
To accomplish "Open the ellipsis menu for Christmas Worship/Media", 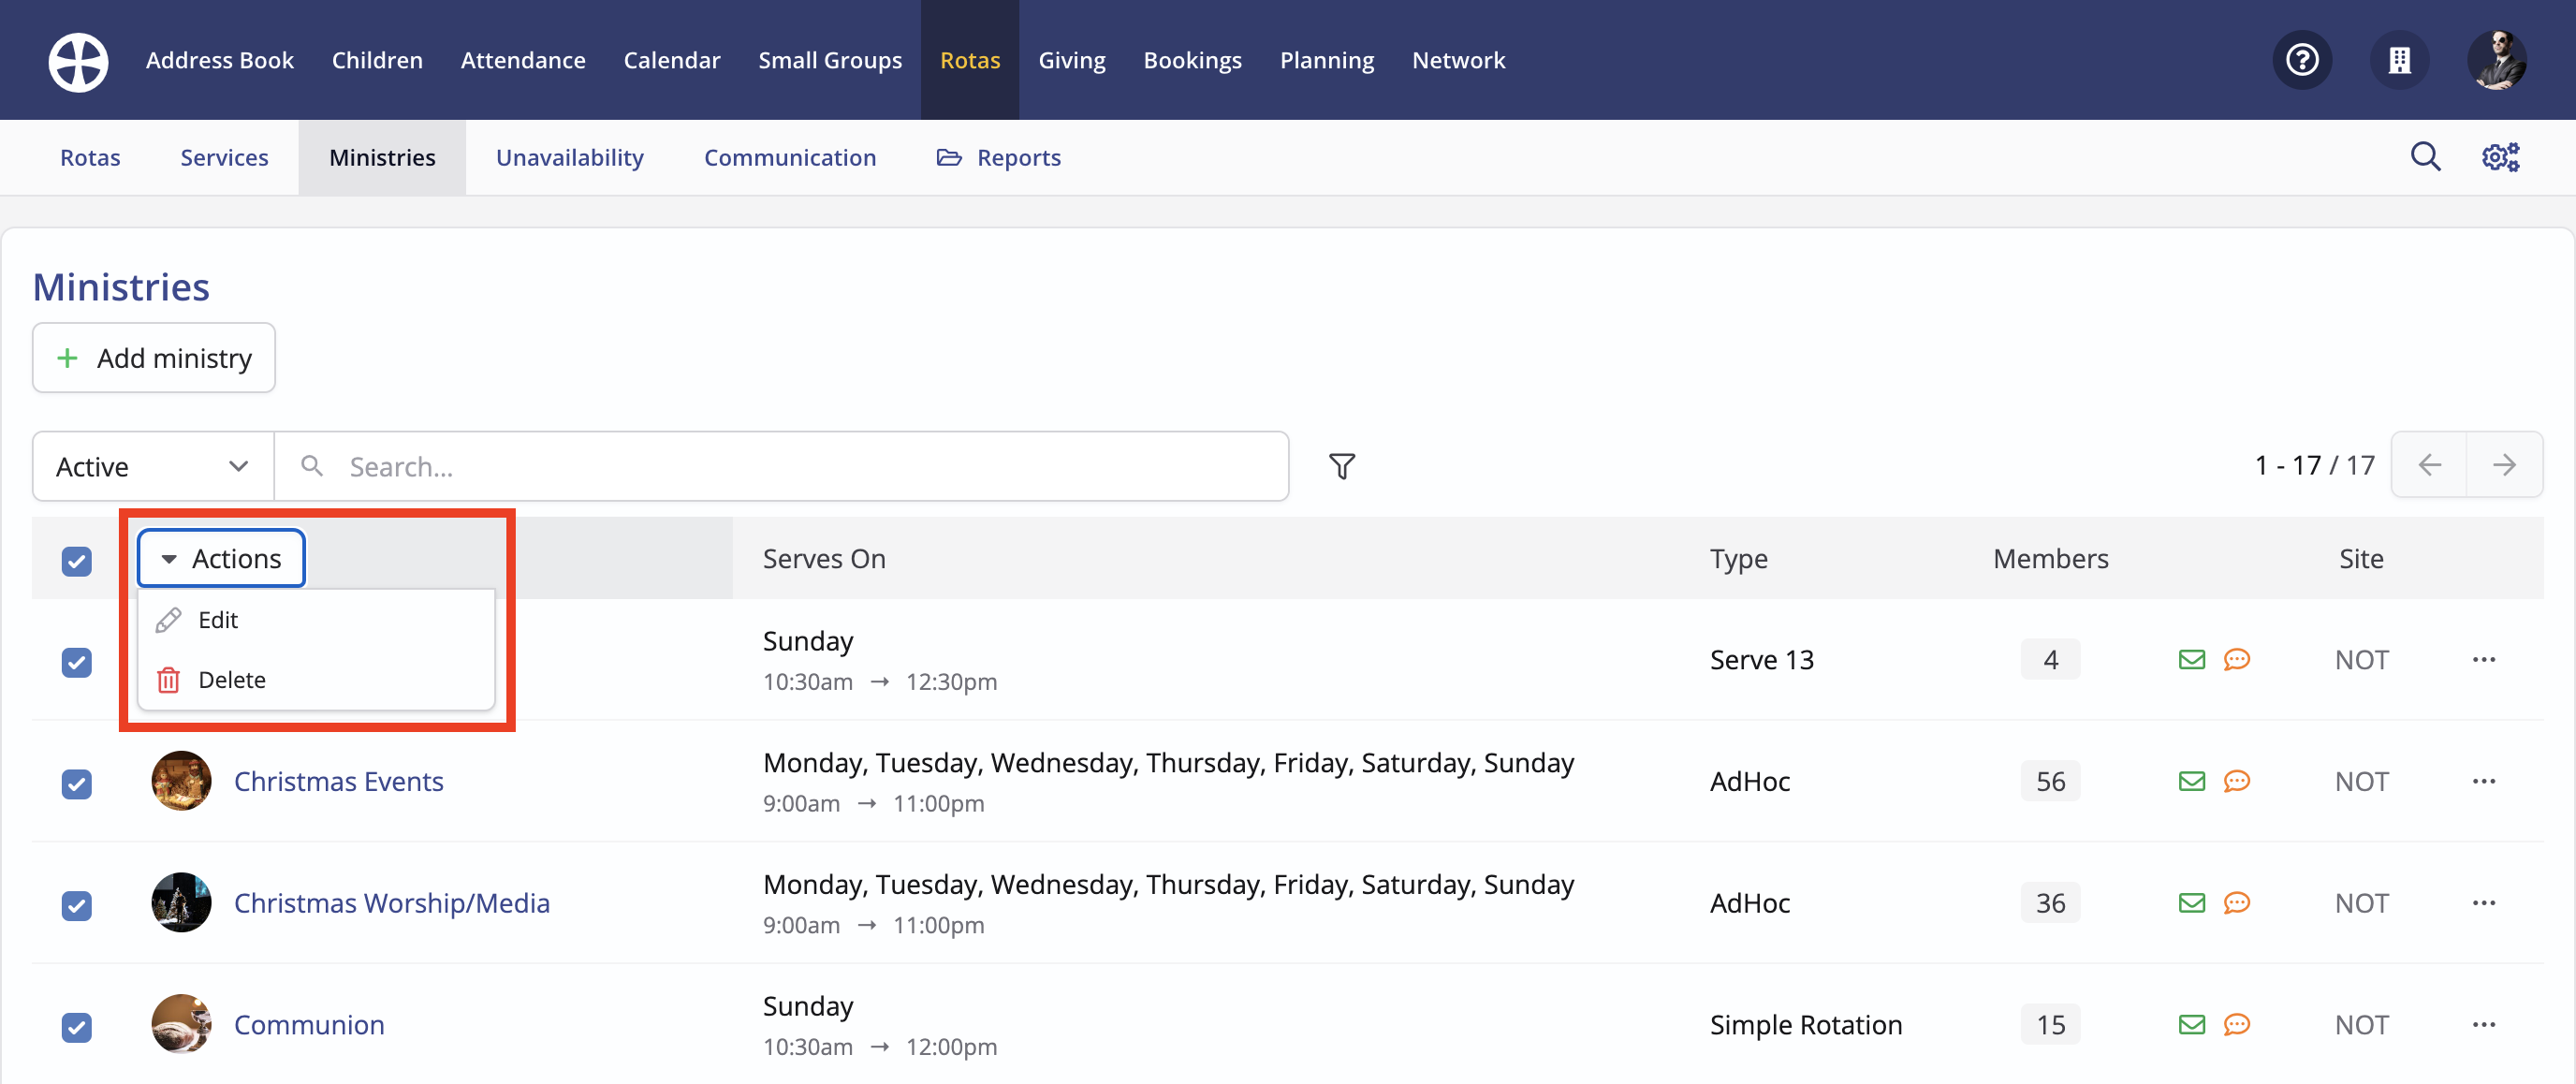I will click(x=2486, y=902).
